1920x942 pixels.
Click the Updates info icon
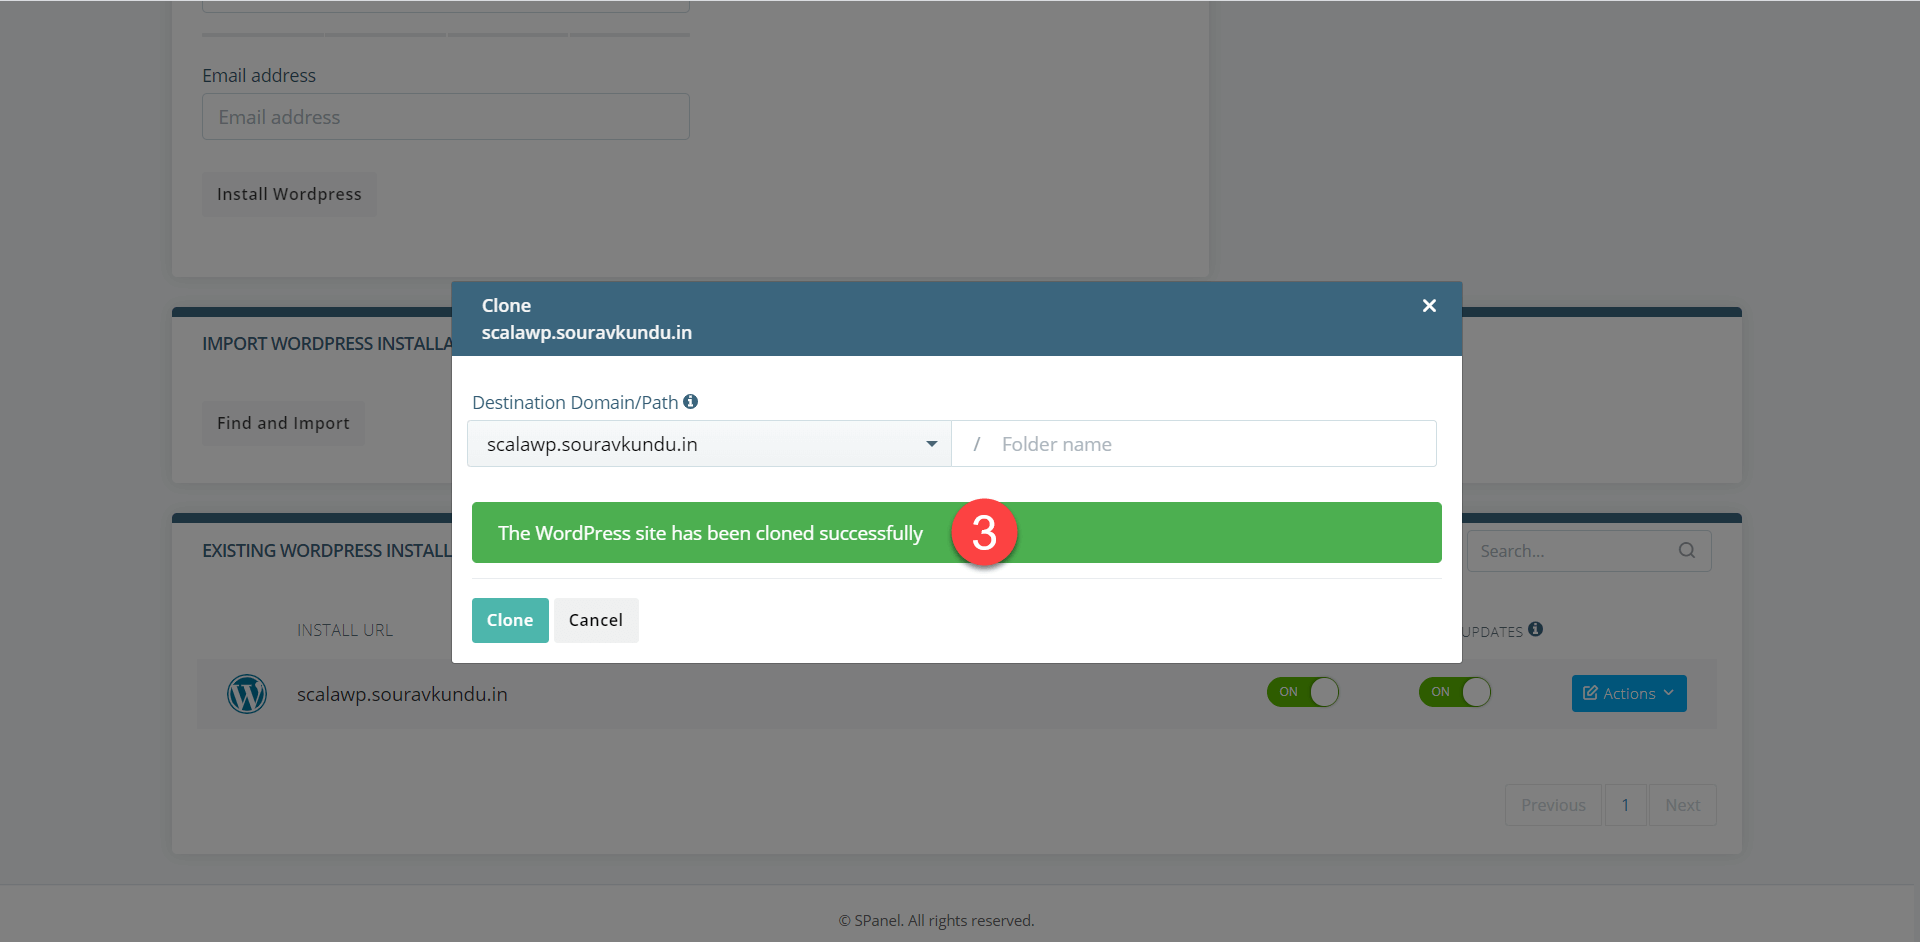click(1536, 629)
